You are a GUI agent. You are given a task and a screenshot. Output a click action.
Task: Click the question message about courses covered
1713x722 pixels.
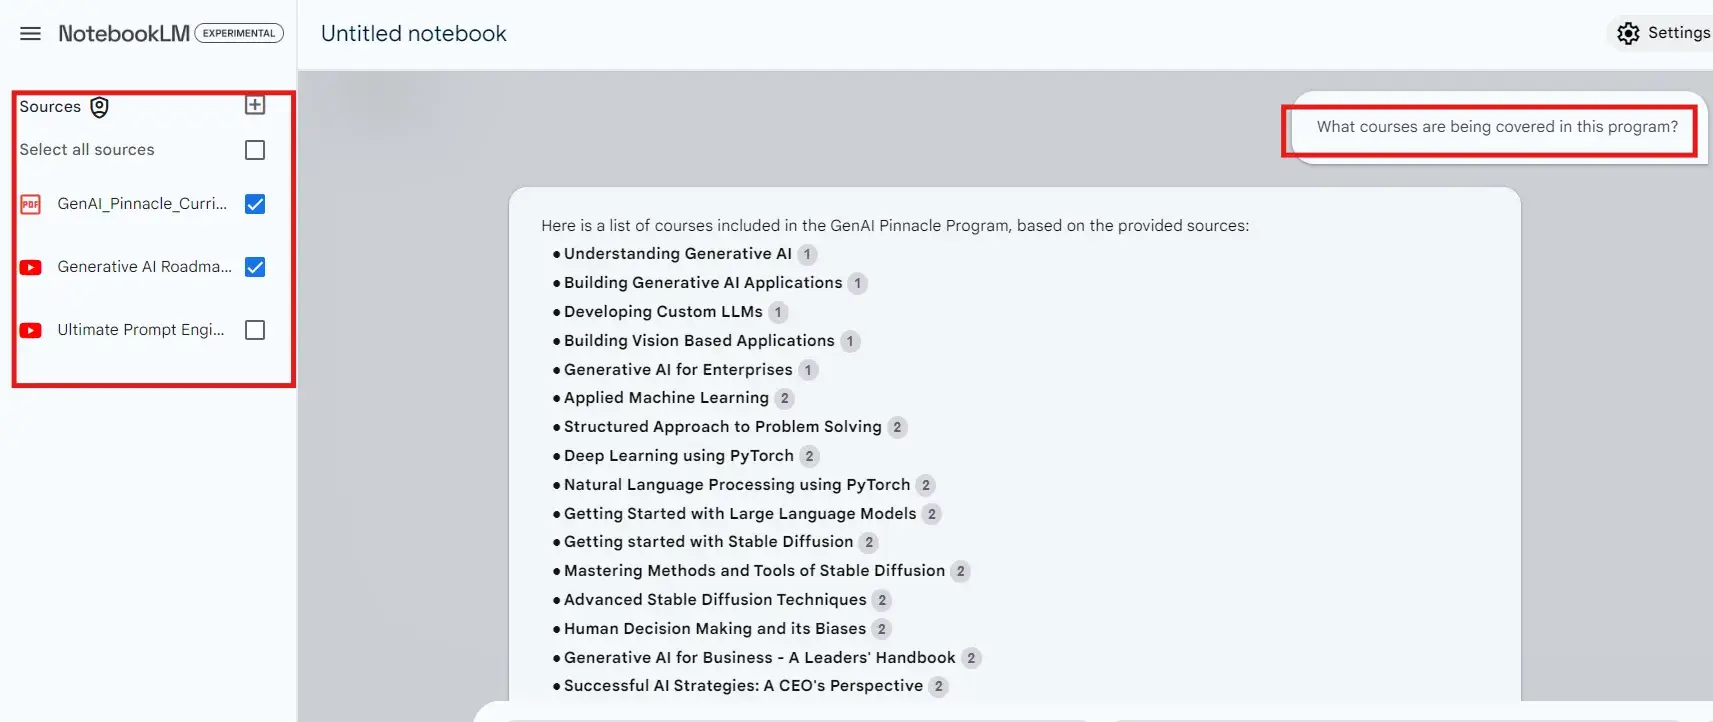[1496, 127]
